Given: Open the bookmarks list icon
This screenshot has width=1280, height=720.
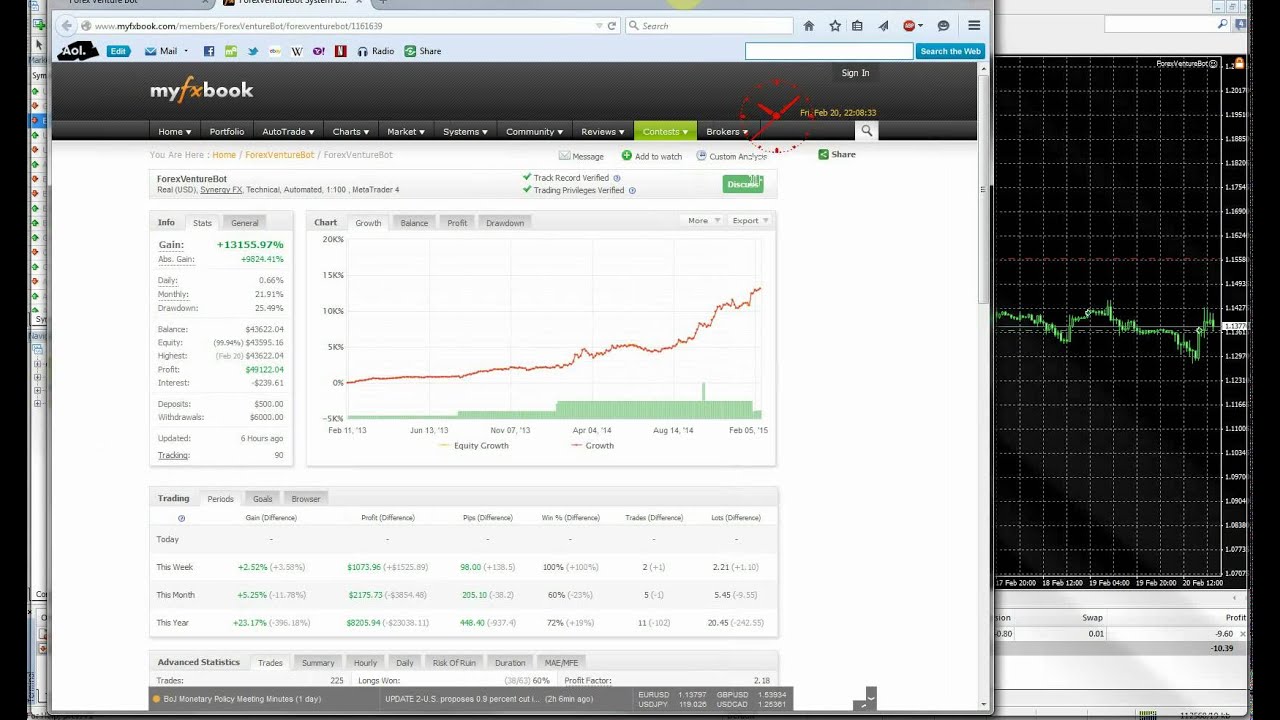Looking at the screenshot, I should tap(857, 26).
